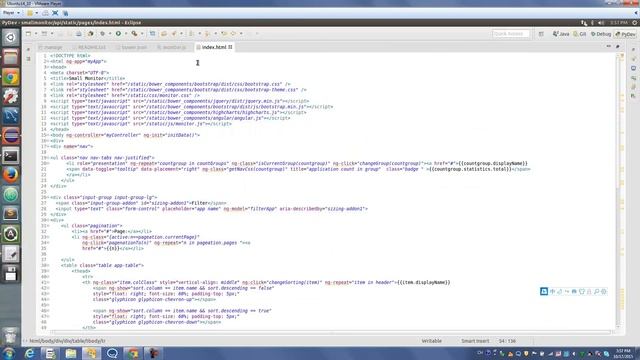Image resolution: width=640 pixels, height=360 pixels.
Task: Collapse the pagination ul fold on line 31
Action: 48,226
